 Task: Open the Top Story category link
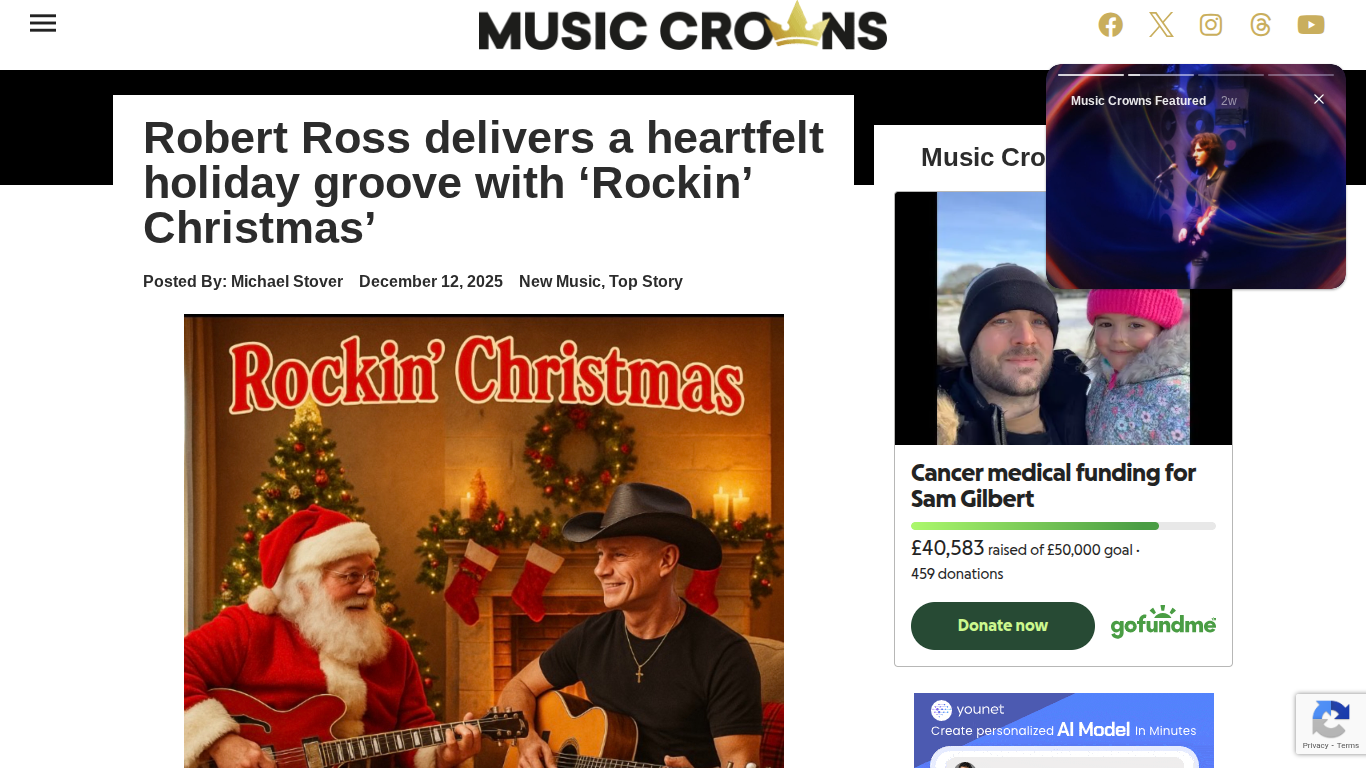click(x=646, y=282)
